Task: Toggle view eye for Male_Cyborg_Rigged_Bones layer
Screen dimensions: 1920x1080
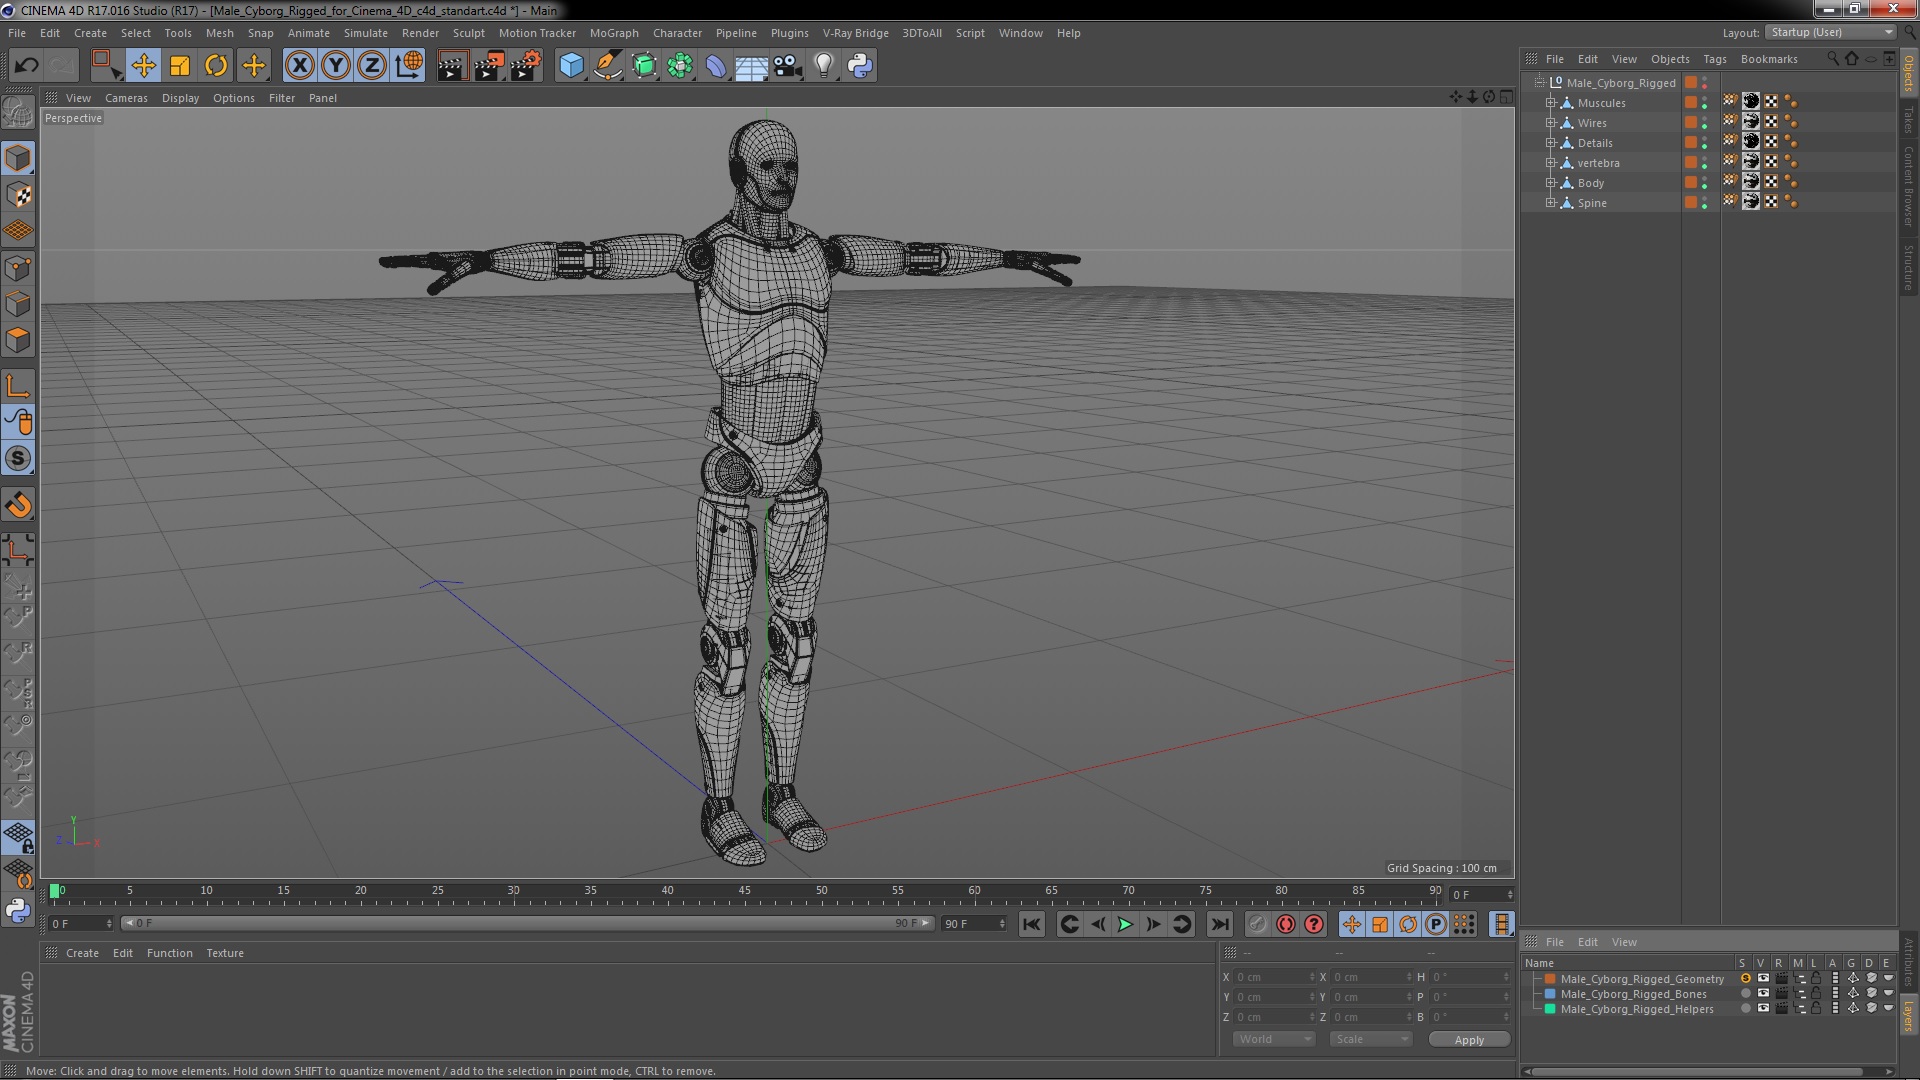Action: point(1763,994)
